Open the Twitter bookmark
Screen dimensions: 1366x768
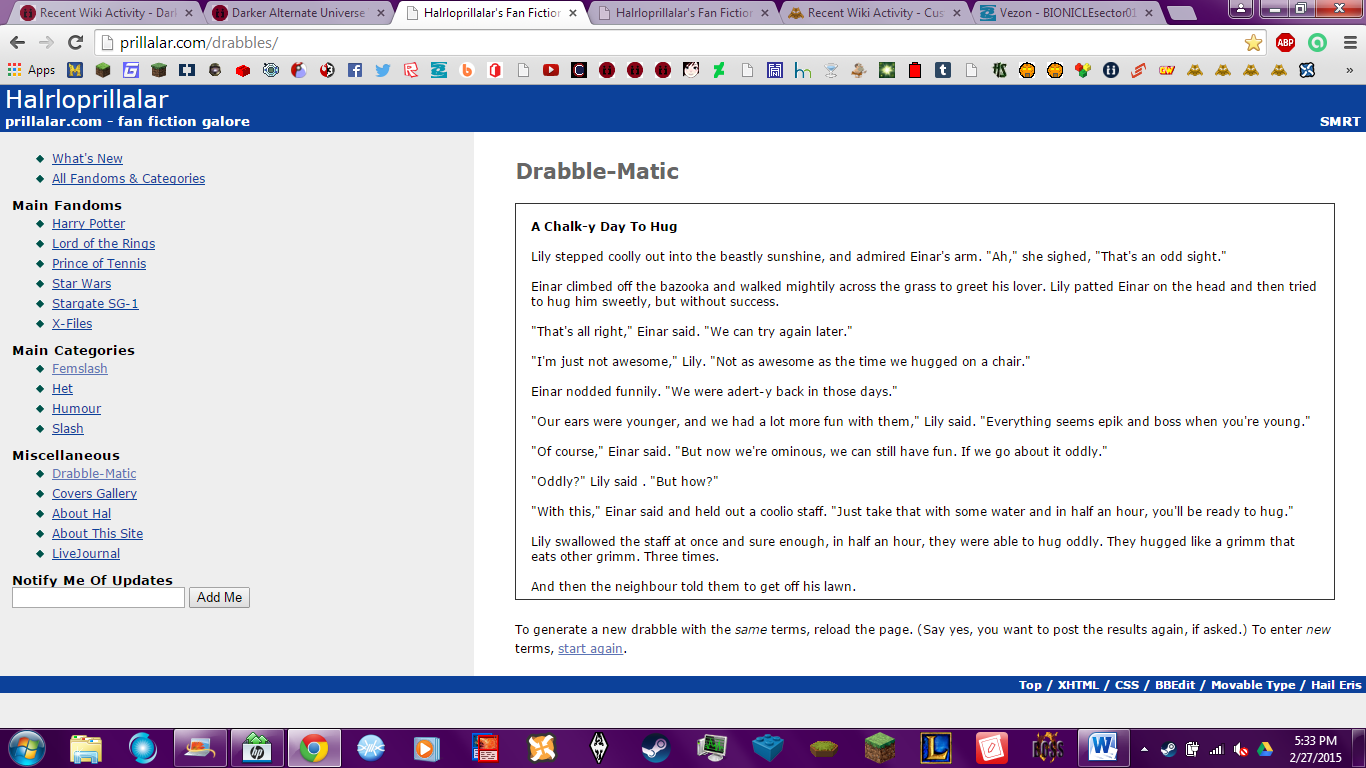point(381,71)
